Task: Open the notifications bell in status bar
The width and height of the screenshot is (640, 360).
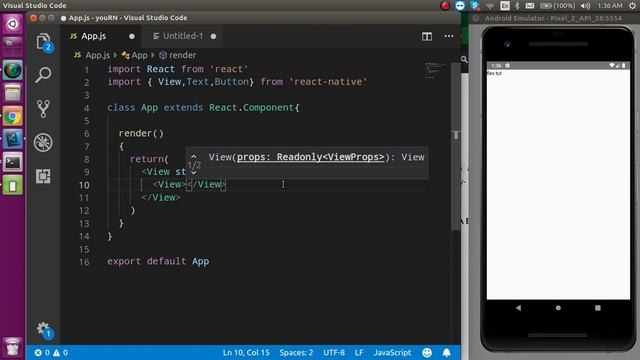Action: pos(447,352)
